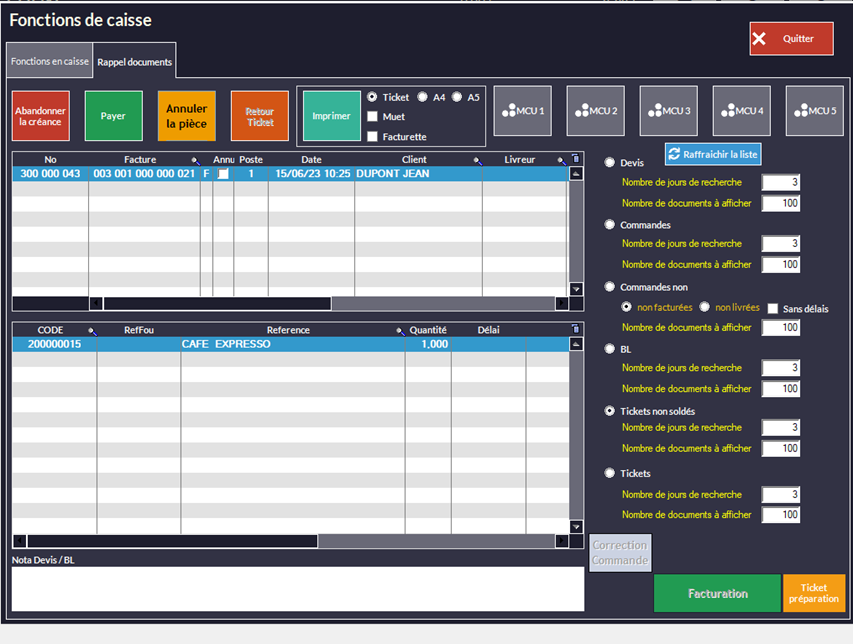Image resolution: width=853 pixels, height=644 pixels.
Task: Open the Rappel documents tab
Action: pyautogui.click(x=135, y=62)
